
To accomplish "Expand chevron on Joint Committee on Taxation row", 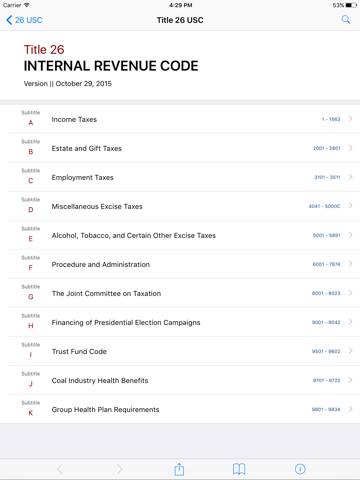I will (x=351, y=293).
